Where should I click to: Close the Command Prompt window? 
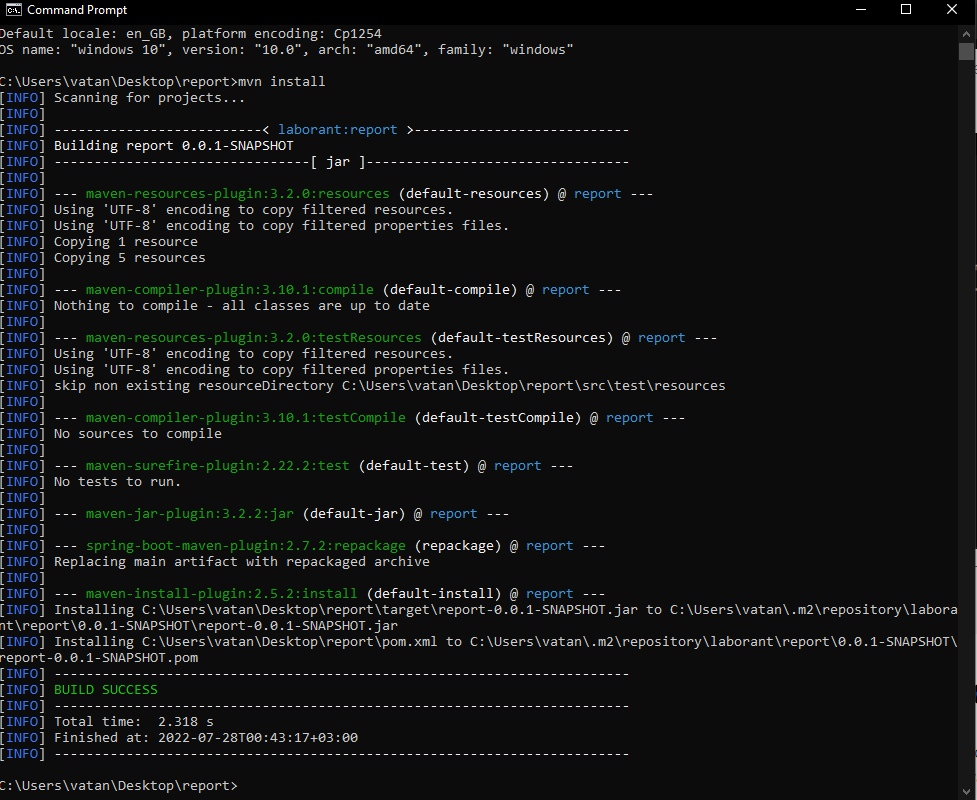coord(952,9)
